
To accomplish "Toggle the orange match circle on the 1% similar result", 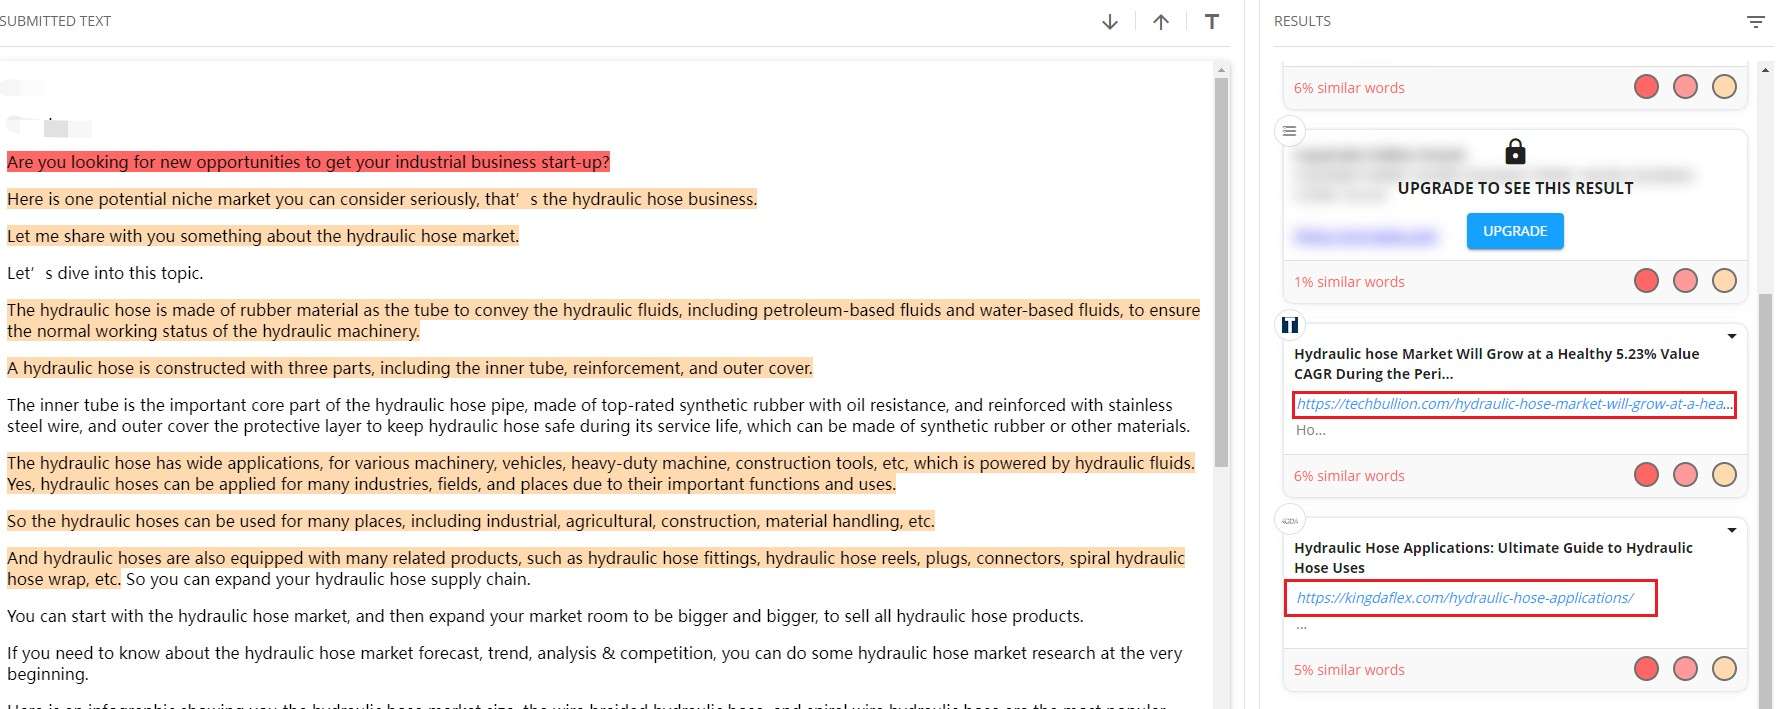I will (x=1724, y=281).
